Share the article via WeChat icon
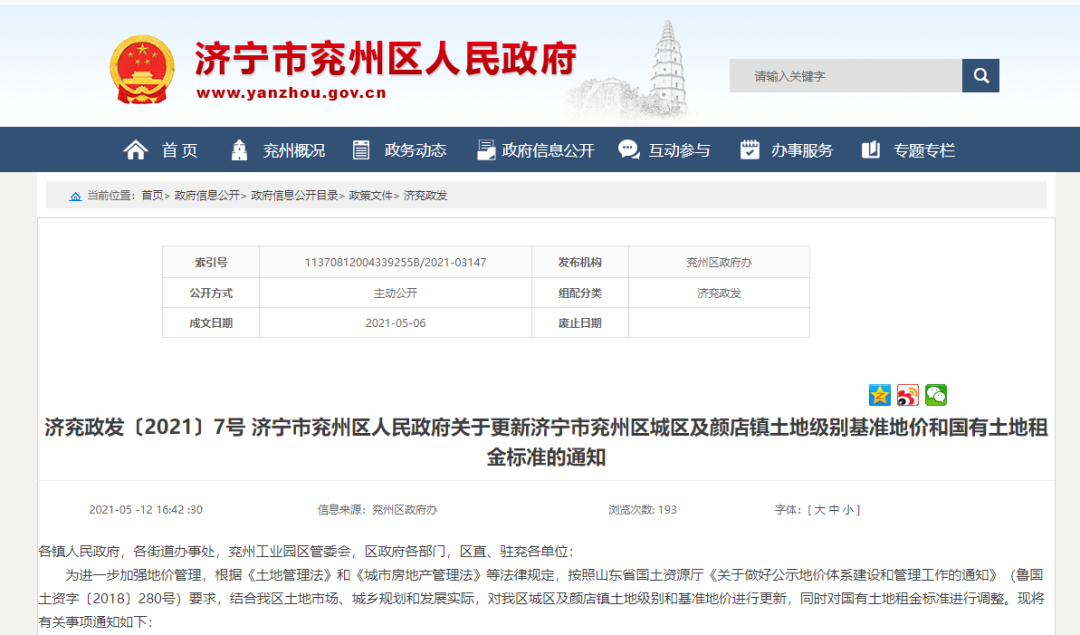This screenshot has height=635, width=1080. [936, 395]
